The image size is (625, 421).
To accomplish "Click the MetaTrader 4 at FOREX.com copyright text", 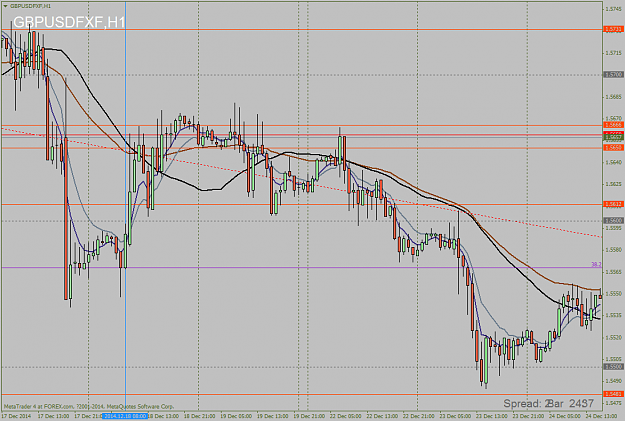I will (89, 407).
